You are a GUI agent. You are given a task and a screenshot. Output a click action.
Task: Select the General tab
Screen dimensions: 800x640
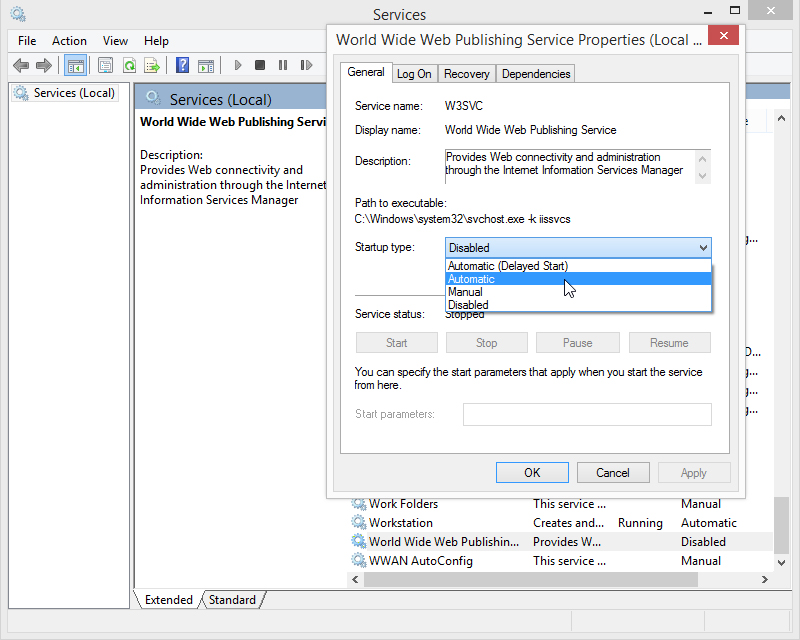[366, 72]
